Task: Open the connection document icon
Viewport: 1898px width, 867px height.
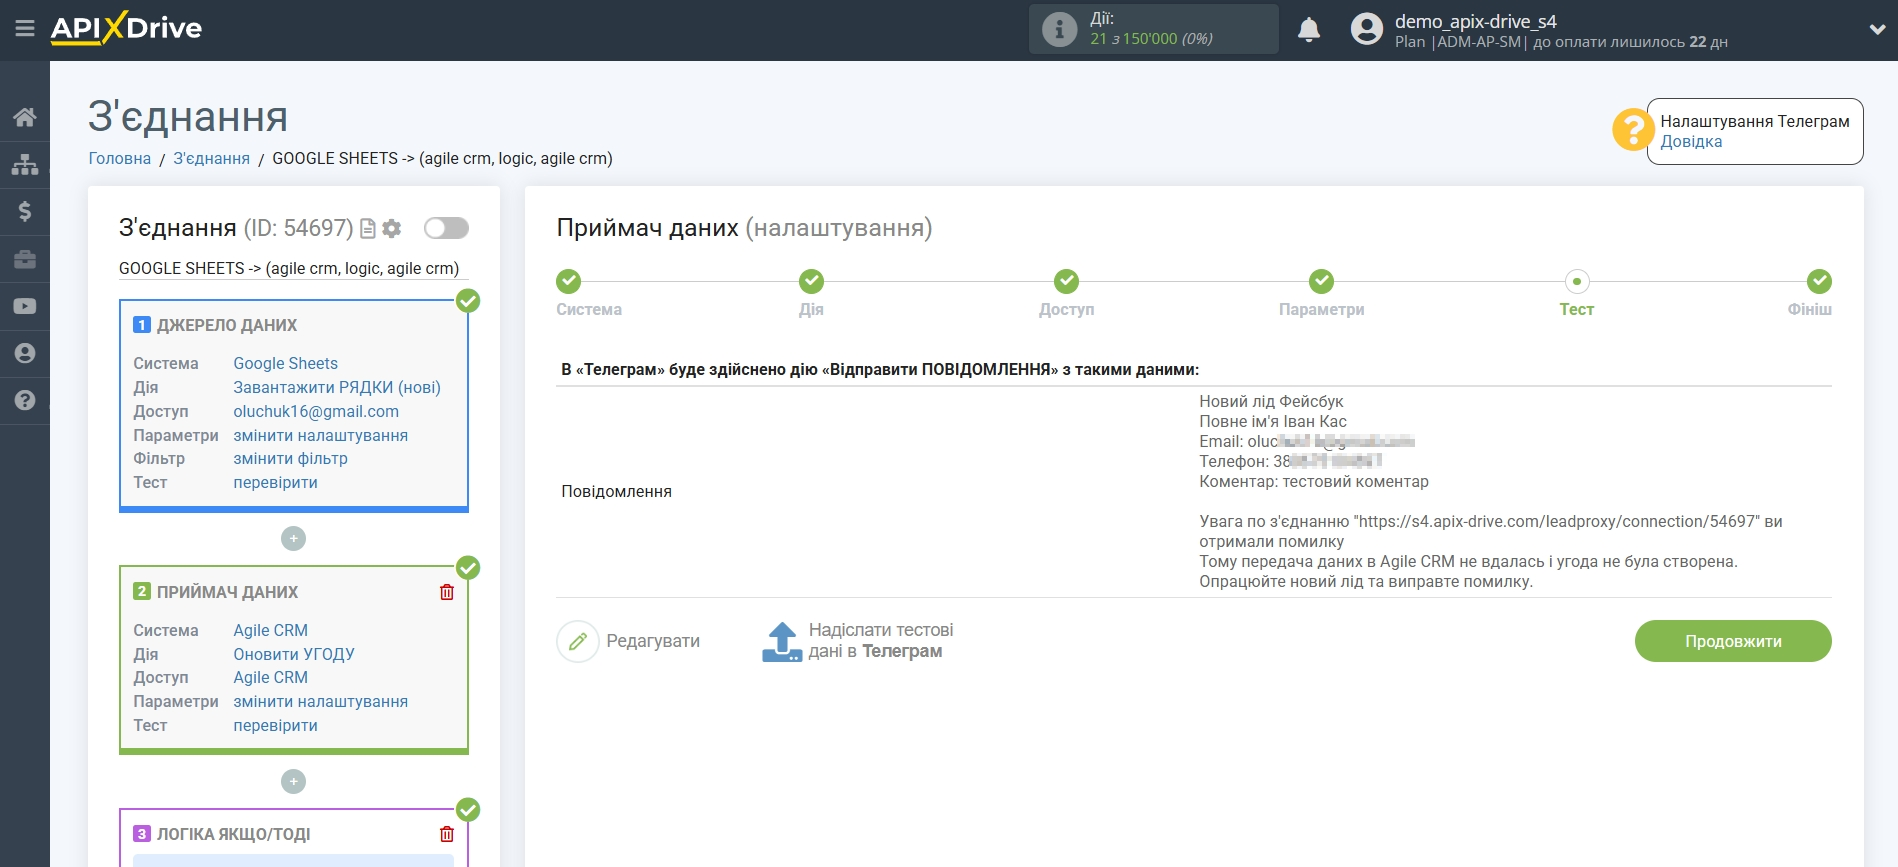Action: tap(368, 229)
